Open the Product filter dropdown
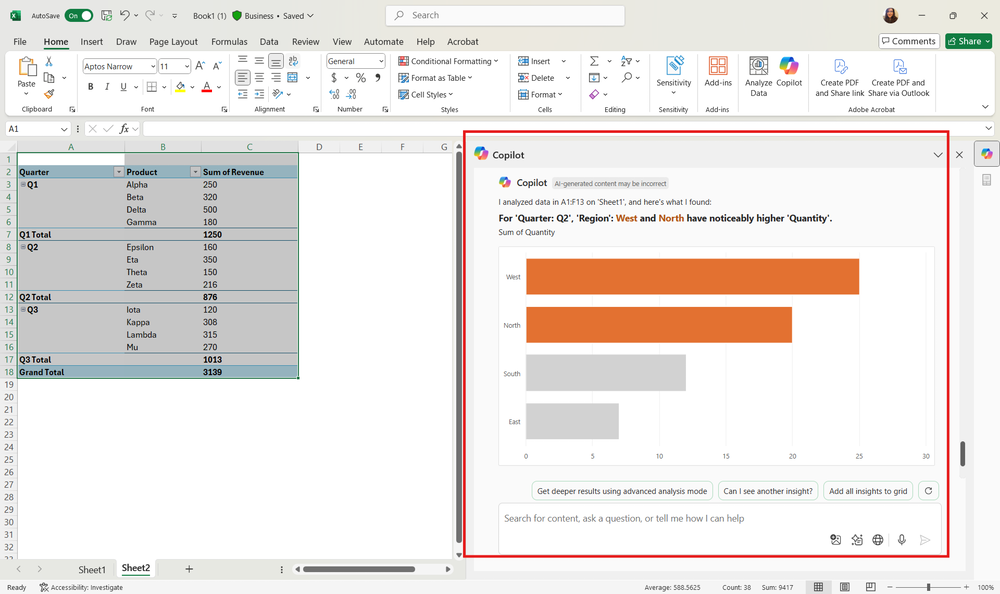The width and height of the screenshot is (1000, 594). (195, 172)
